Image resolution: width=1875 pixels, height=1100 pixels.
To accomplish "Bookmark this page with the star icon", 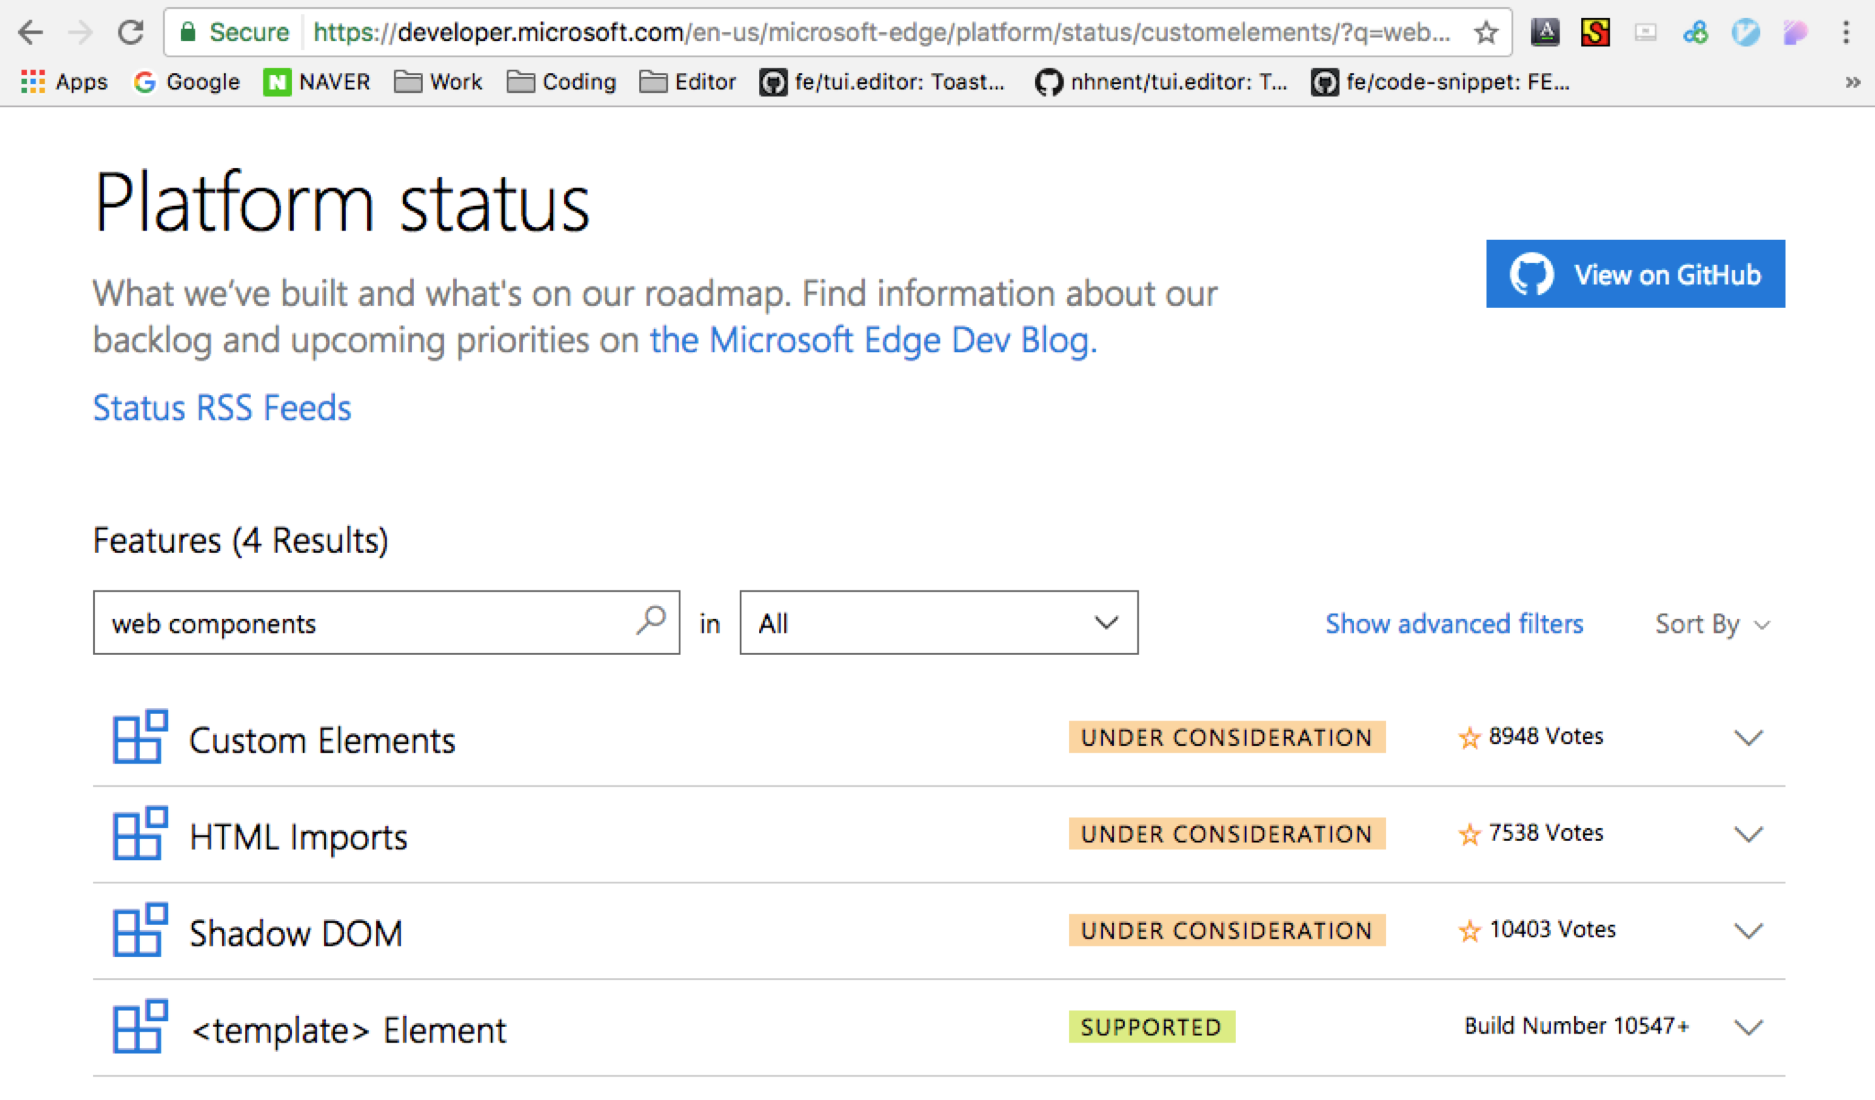I will [1486, 33].
